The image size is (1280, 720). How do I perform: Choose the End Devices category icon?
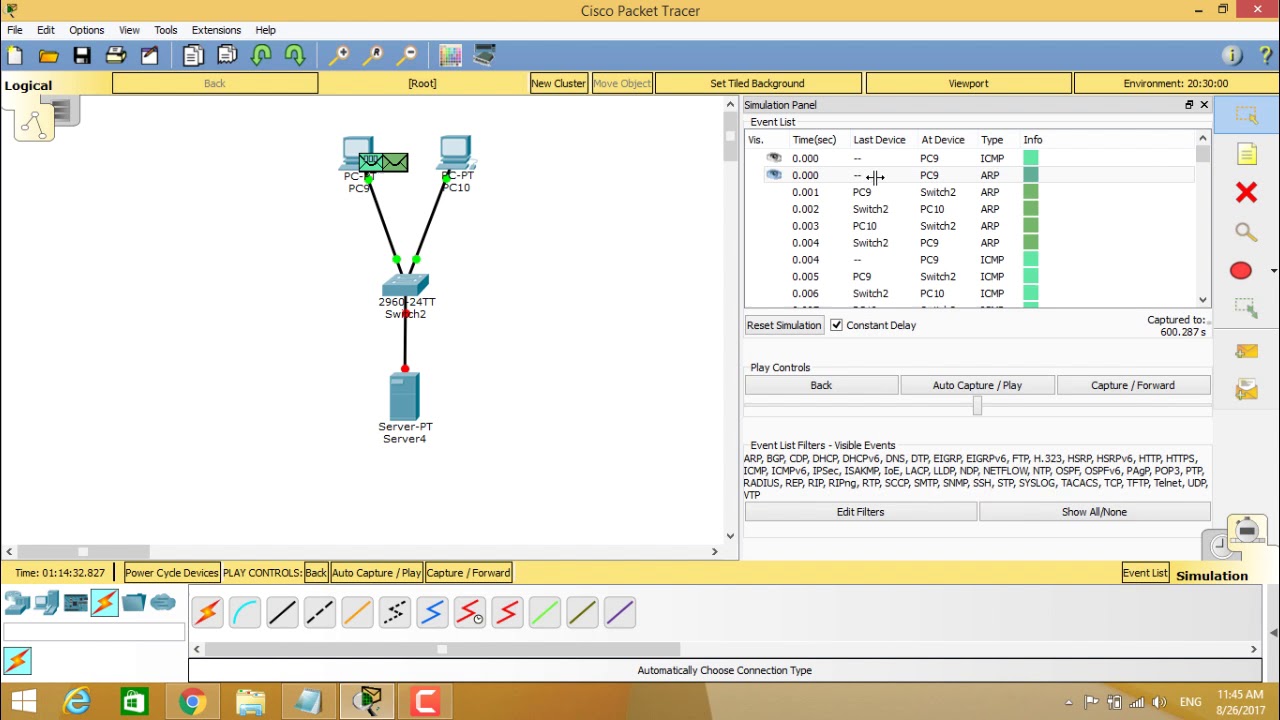46,602
